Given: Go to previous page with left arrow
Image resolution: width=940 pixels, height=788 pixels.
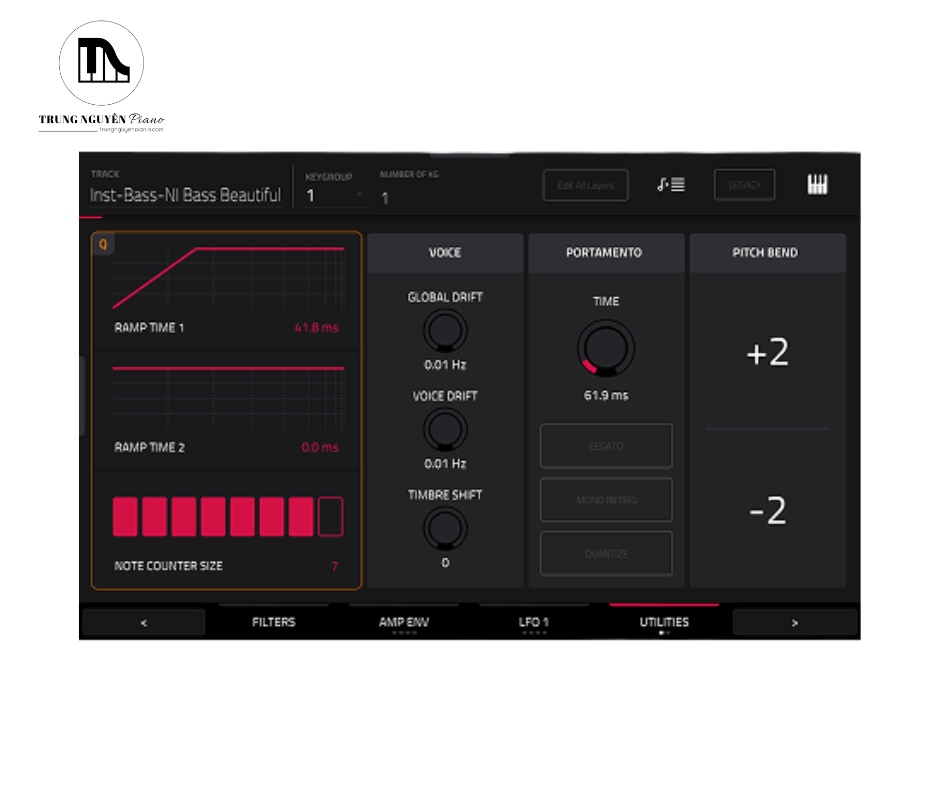Looking at the screenshot, I should [x=144, y=622].
